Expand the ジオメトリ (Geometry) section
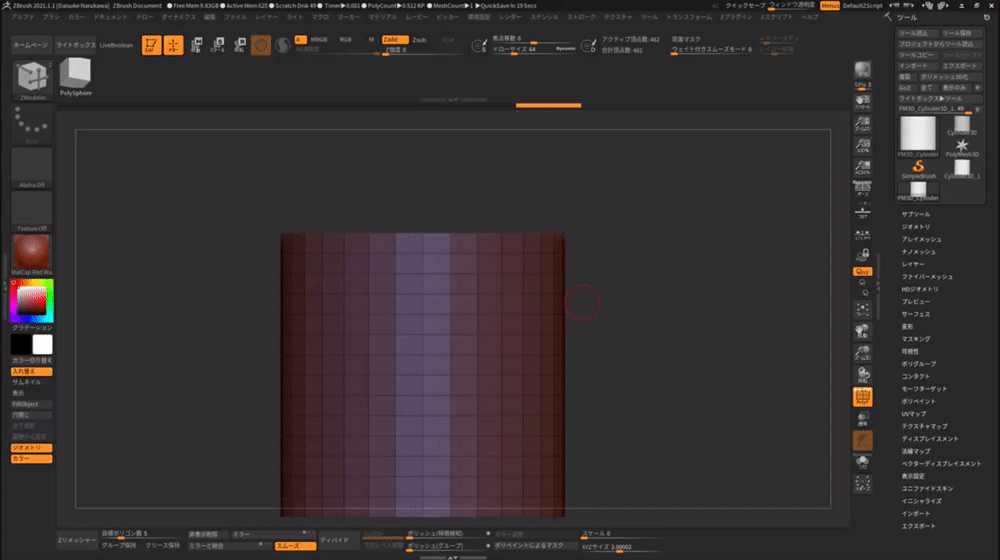Screen dimensions: 1000x560 tap(916, 227)
